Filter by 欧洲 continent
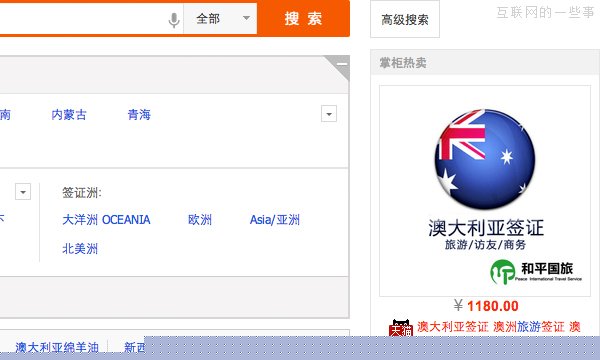The image size is (600, 360). pos(200,220)
